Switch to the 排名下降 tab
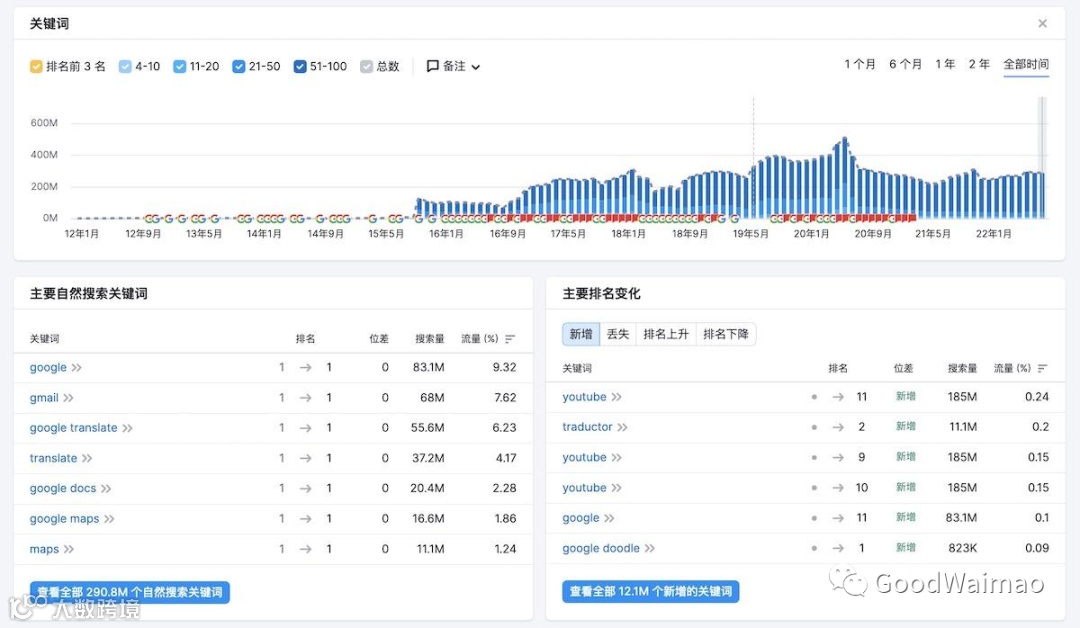Viewport: 1080px width, 628px height. (726, 334)
